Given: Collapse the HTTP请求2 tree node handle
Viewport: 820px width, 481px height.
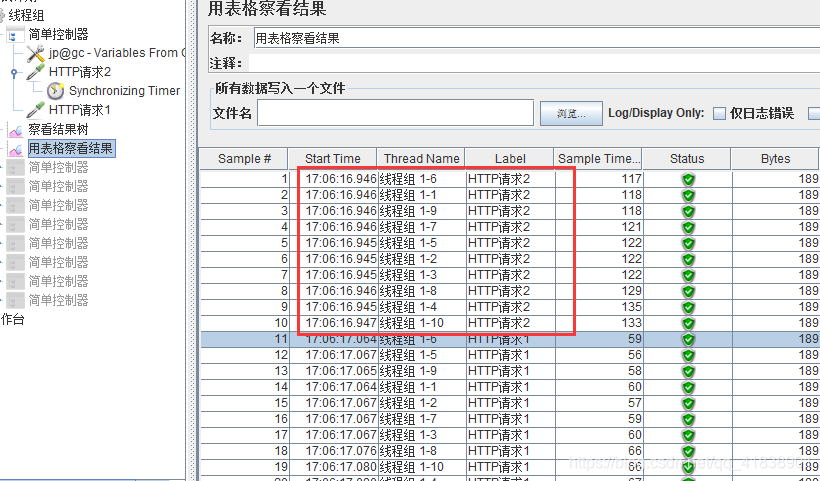Looking at the screenshot, I should [x=14, y=72].
